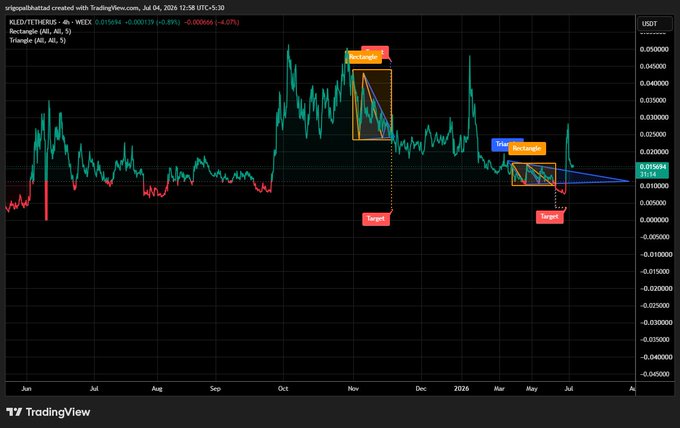
Task: Click the 0.030000 price axis label
Action: click(x=654, y=118)
